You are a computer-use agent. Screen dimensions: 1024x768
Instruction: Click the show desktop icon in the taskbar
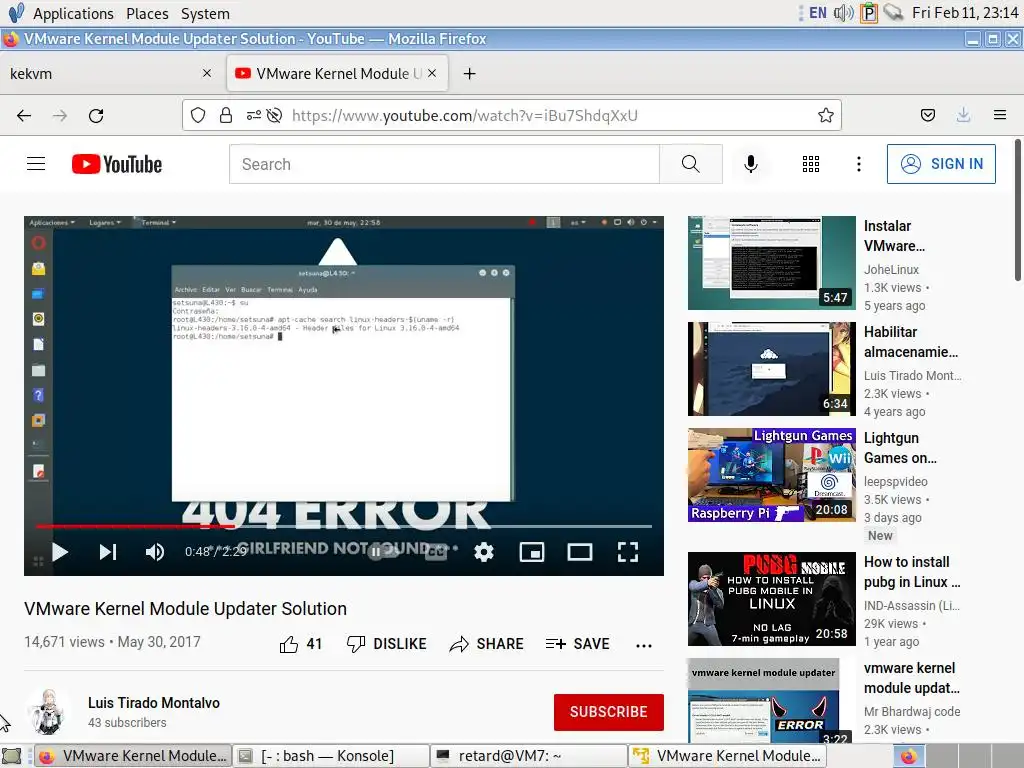coord(12,756)
